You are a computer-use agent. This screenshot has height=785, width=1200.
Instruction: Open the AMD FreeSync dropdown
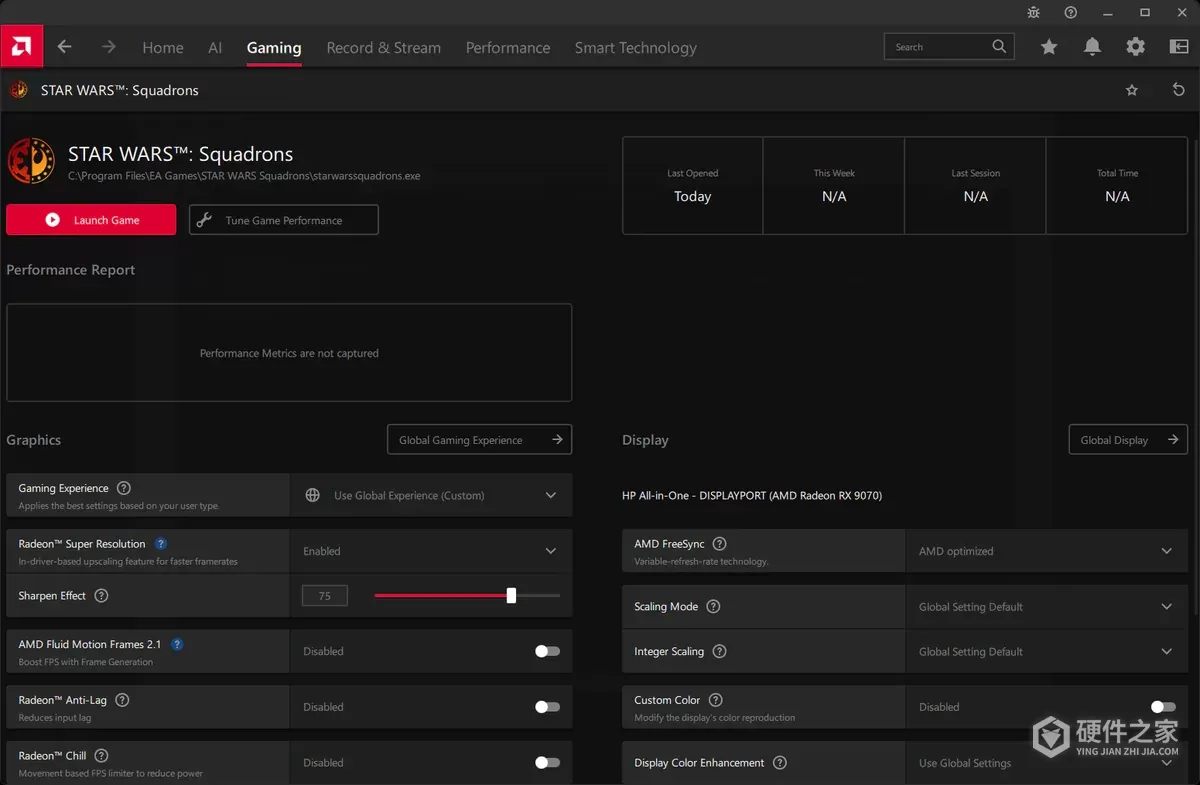coord(1047,551)
